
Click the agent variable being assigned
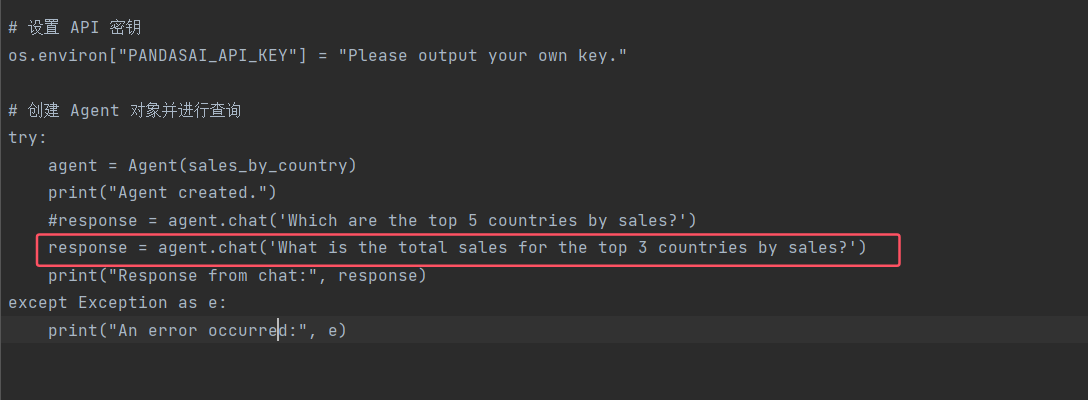coord(72,165)
